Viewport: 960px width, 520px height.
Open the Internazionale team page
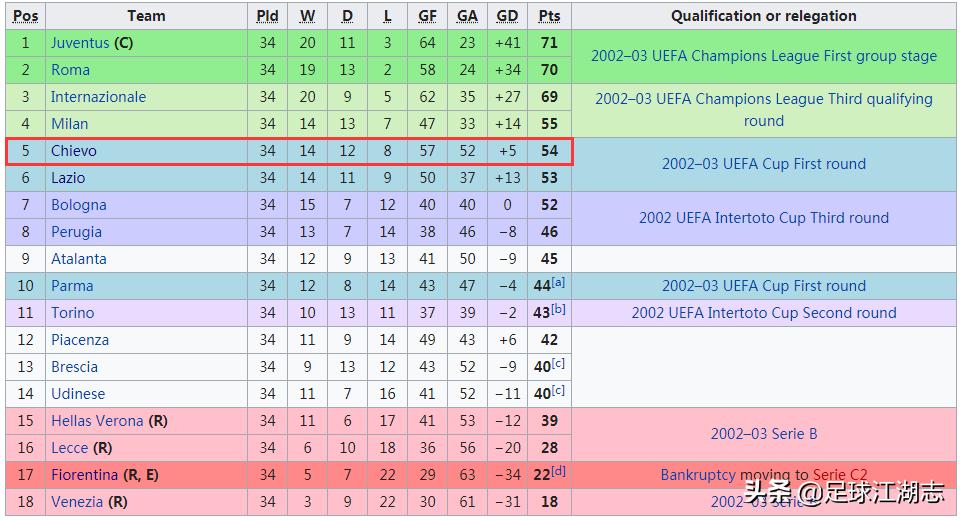coord(98,97)
